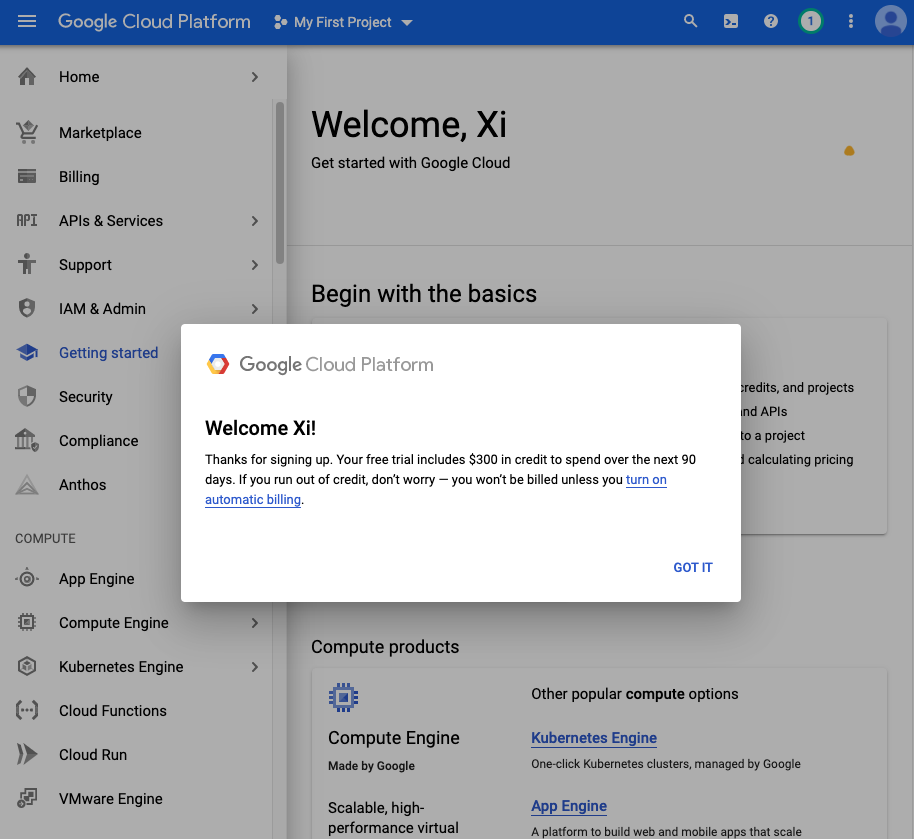Screen dimensions: 914x839
Task: Expand the APIs & Services submenu chevron
Action: click(x=255, y=220)
